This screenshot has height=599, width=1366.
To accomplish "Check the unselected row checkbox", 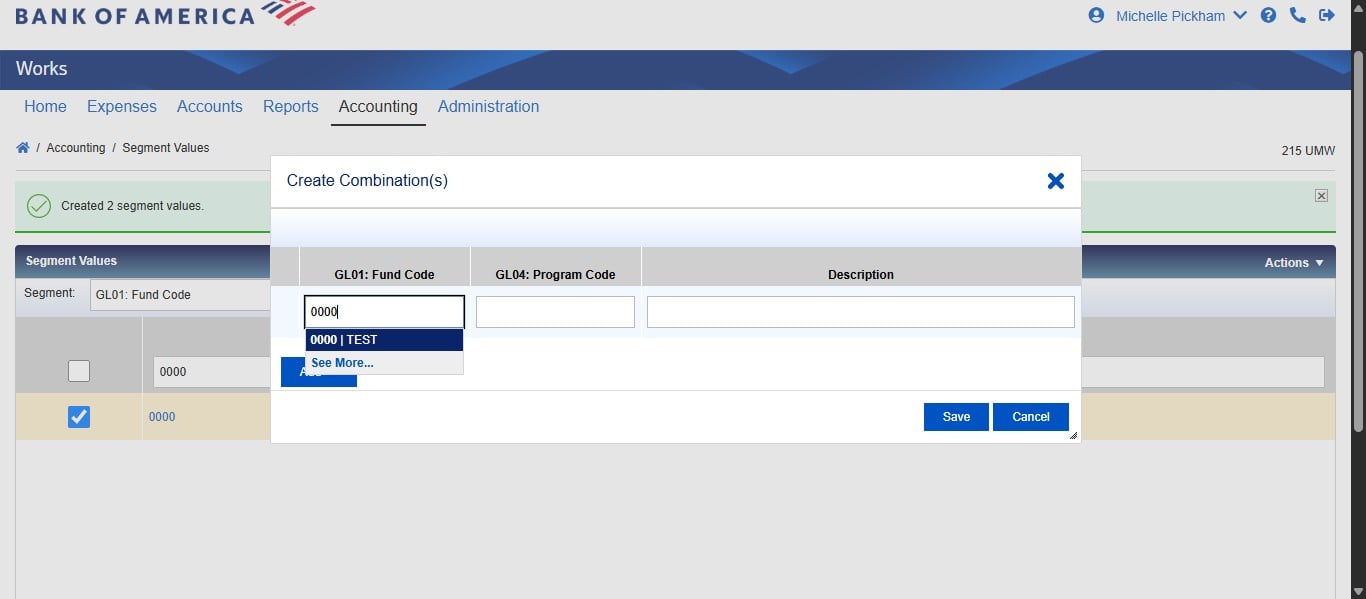I will 78,370.
